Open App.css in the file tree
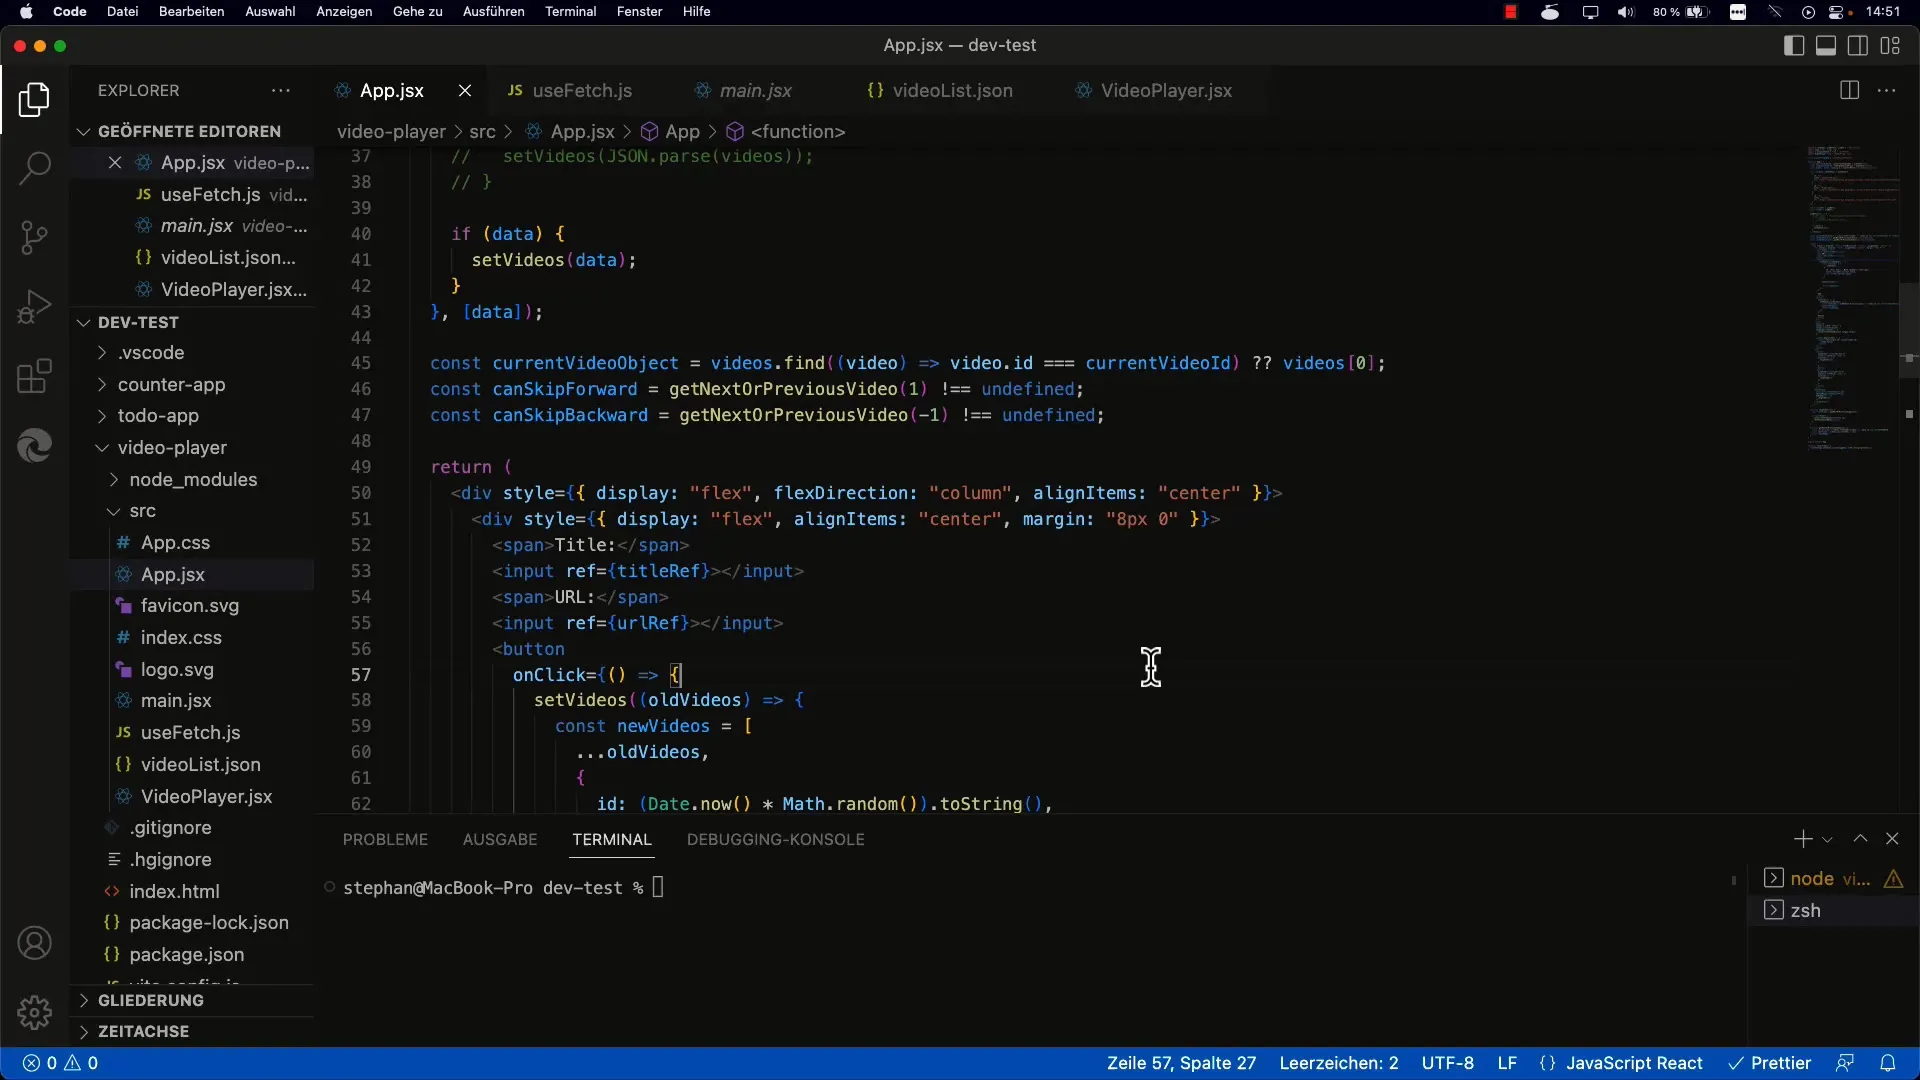The width and height of the screenshot is (1920, 1080). pos(190,543)
